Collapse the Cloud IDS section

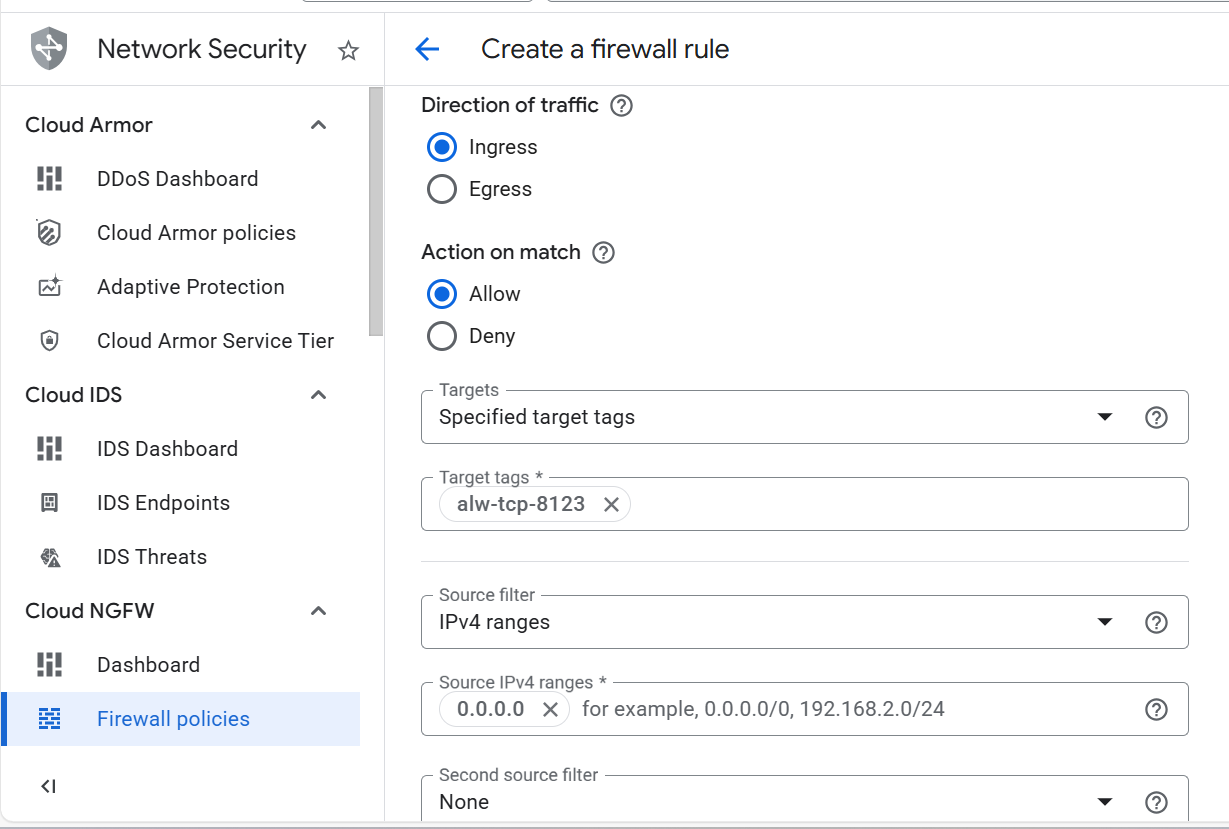(318, 395)
